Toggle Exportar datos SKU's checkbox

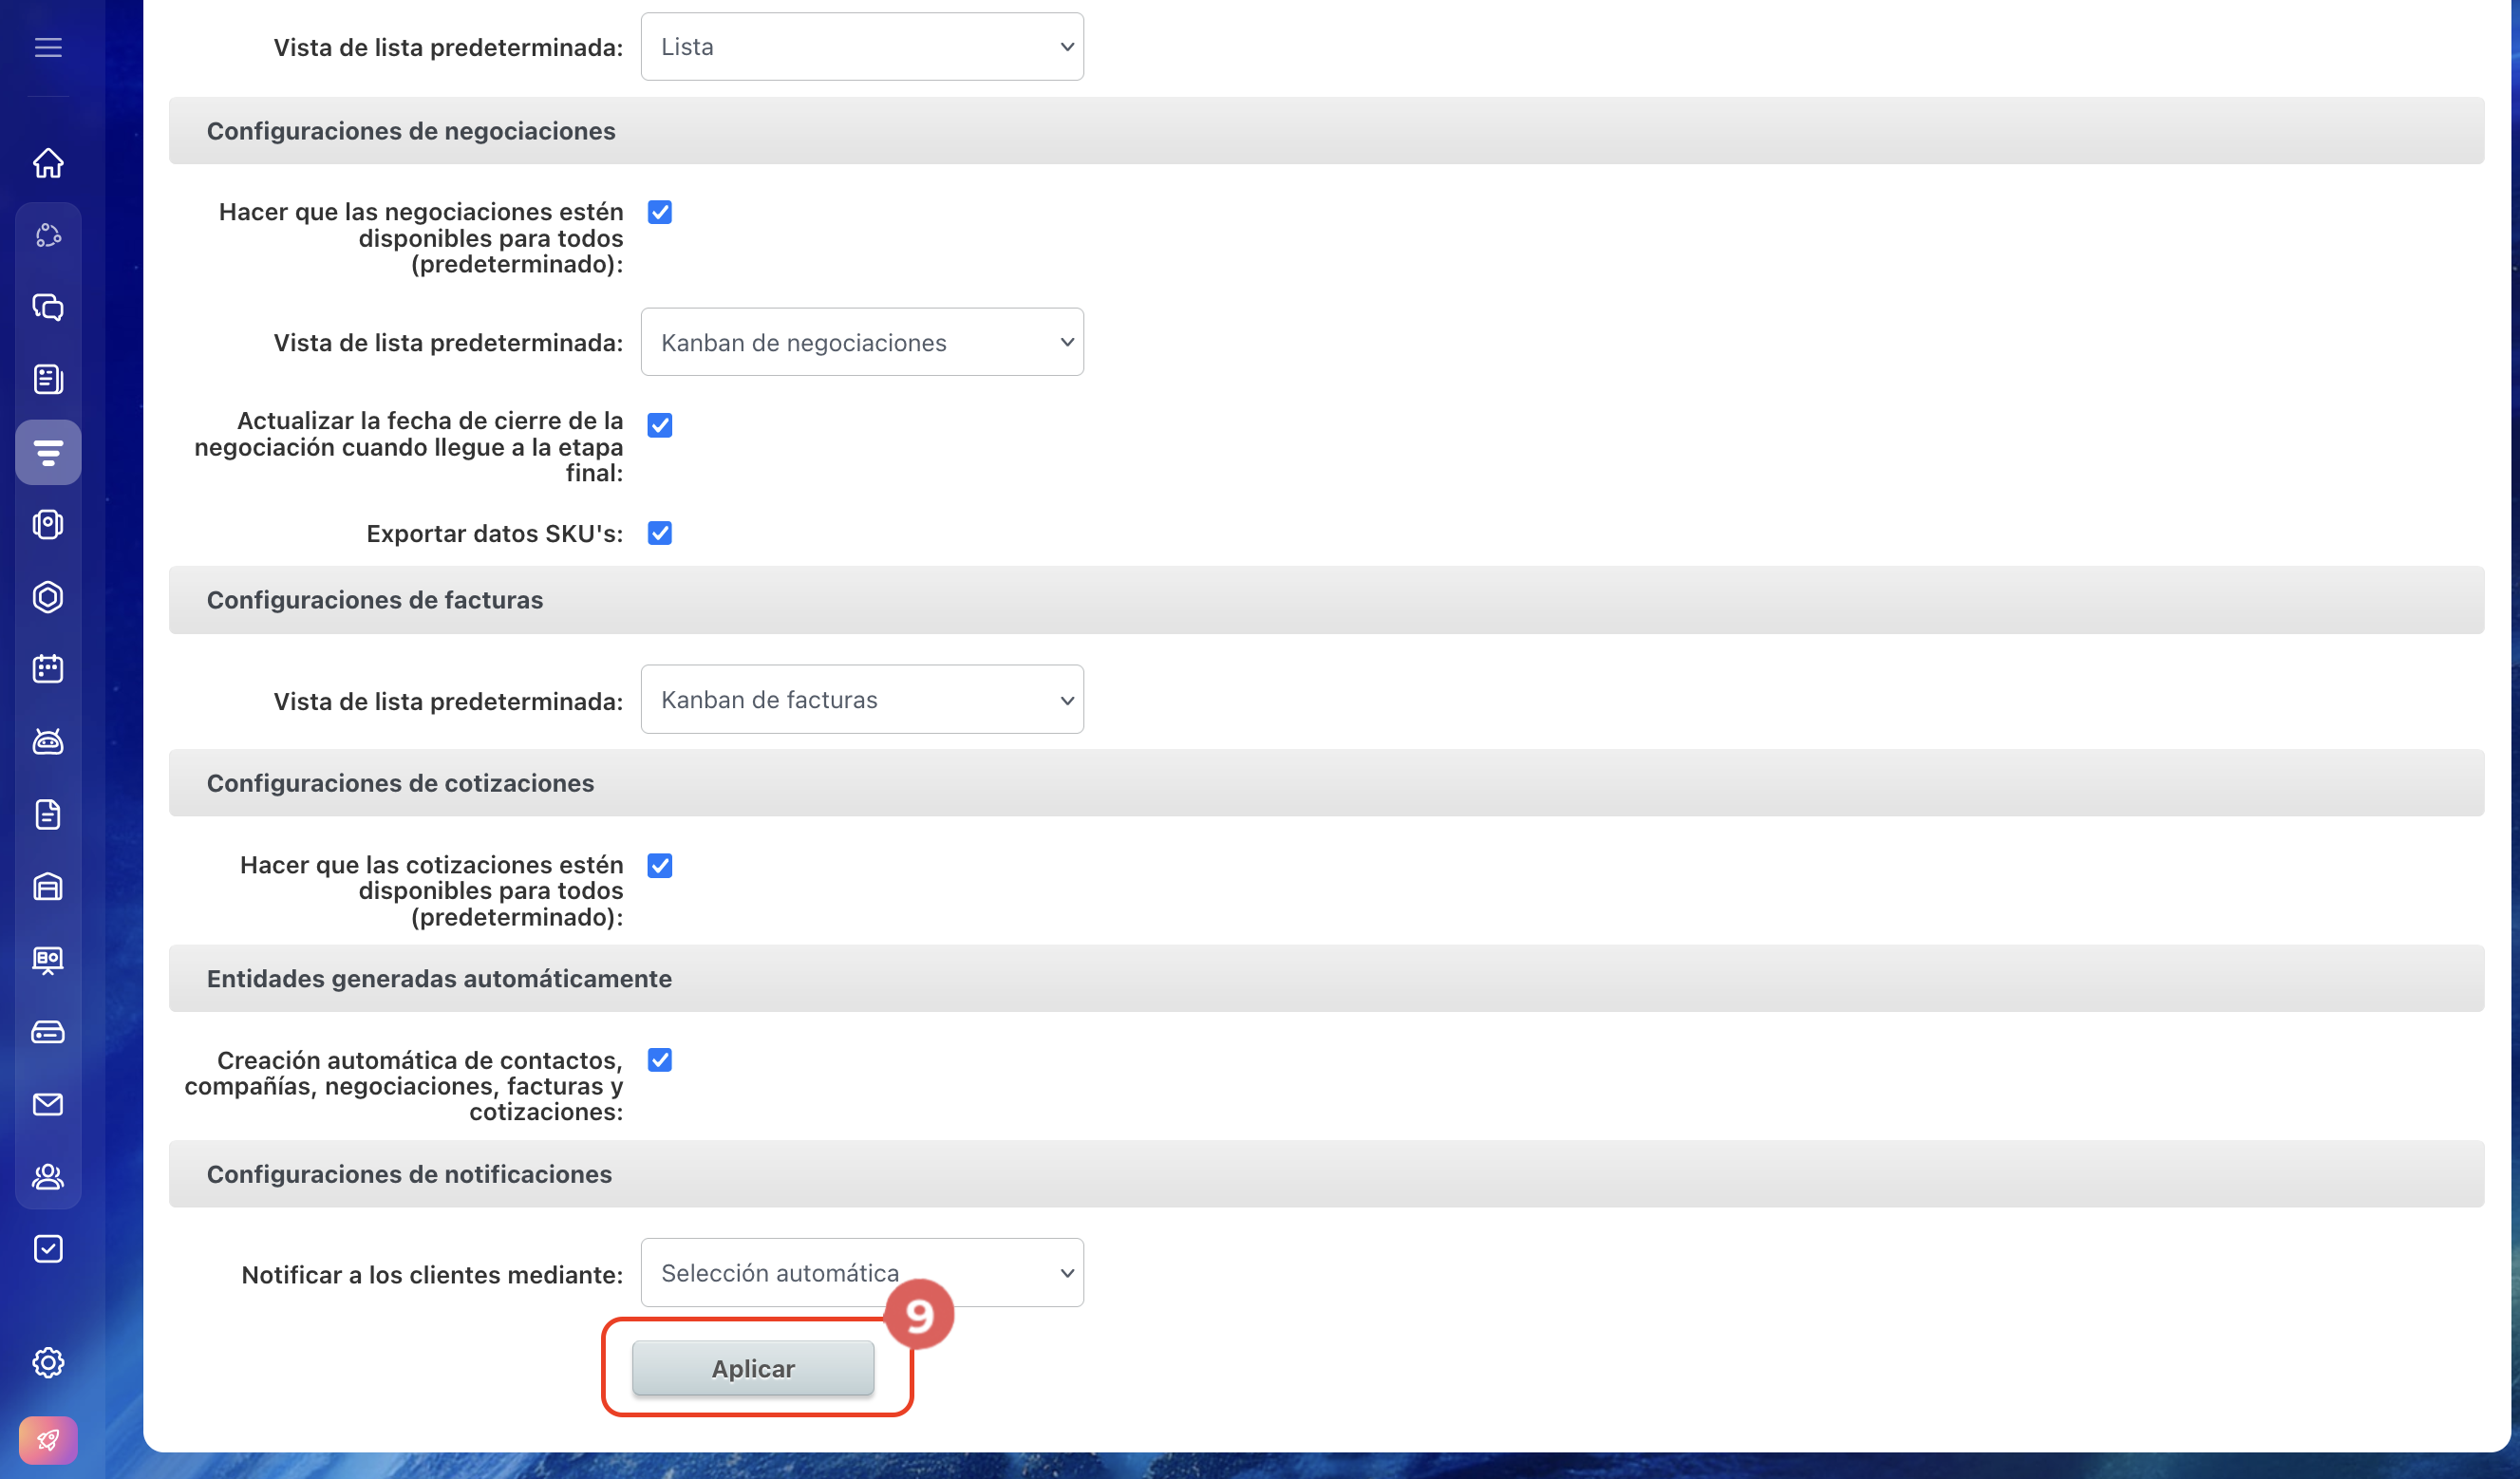tap(660, 533)
